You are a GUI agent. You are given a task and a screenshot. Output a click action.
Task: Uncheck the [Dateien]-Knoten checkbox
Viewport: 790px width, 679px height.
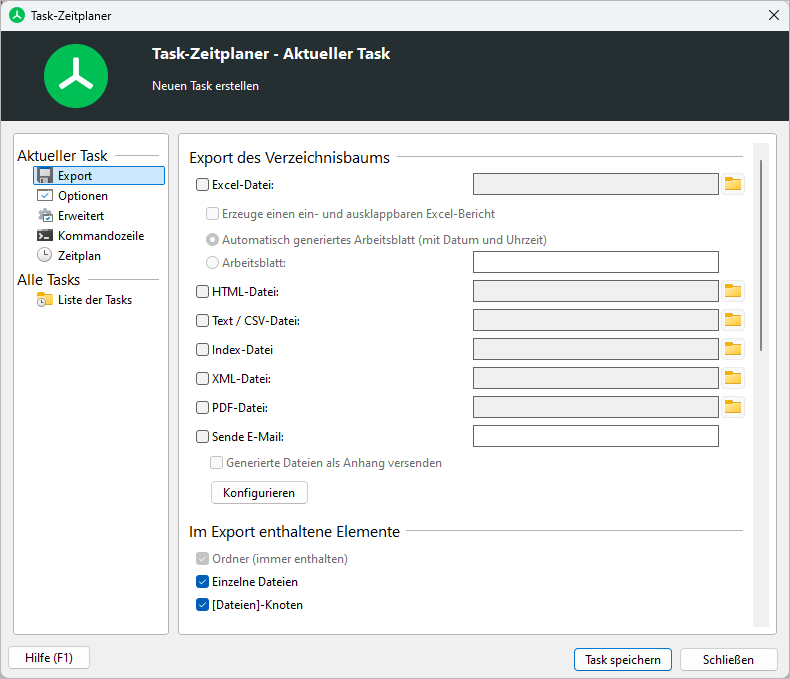(x=202, y=605)
